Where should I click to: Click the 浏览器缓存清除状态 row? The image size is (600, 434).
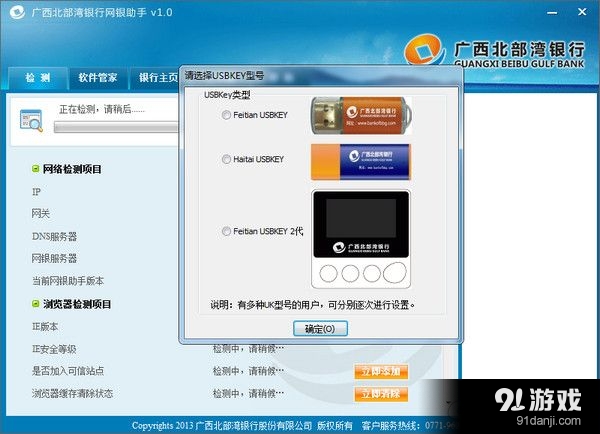point(72,393)
